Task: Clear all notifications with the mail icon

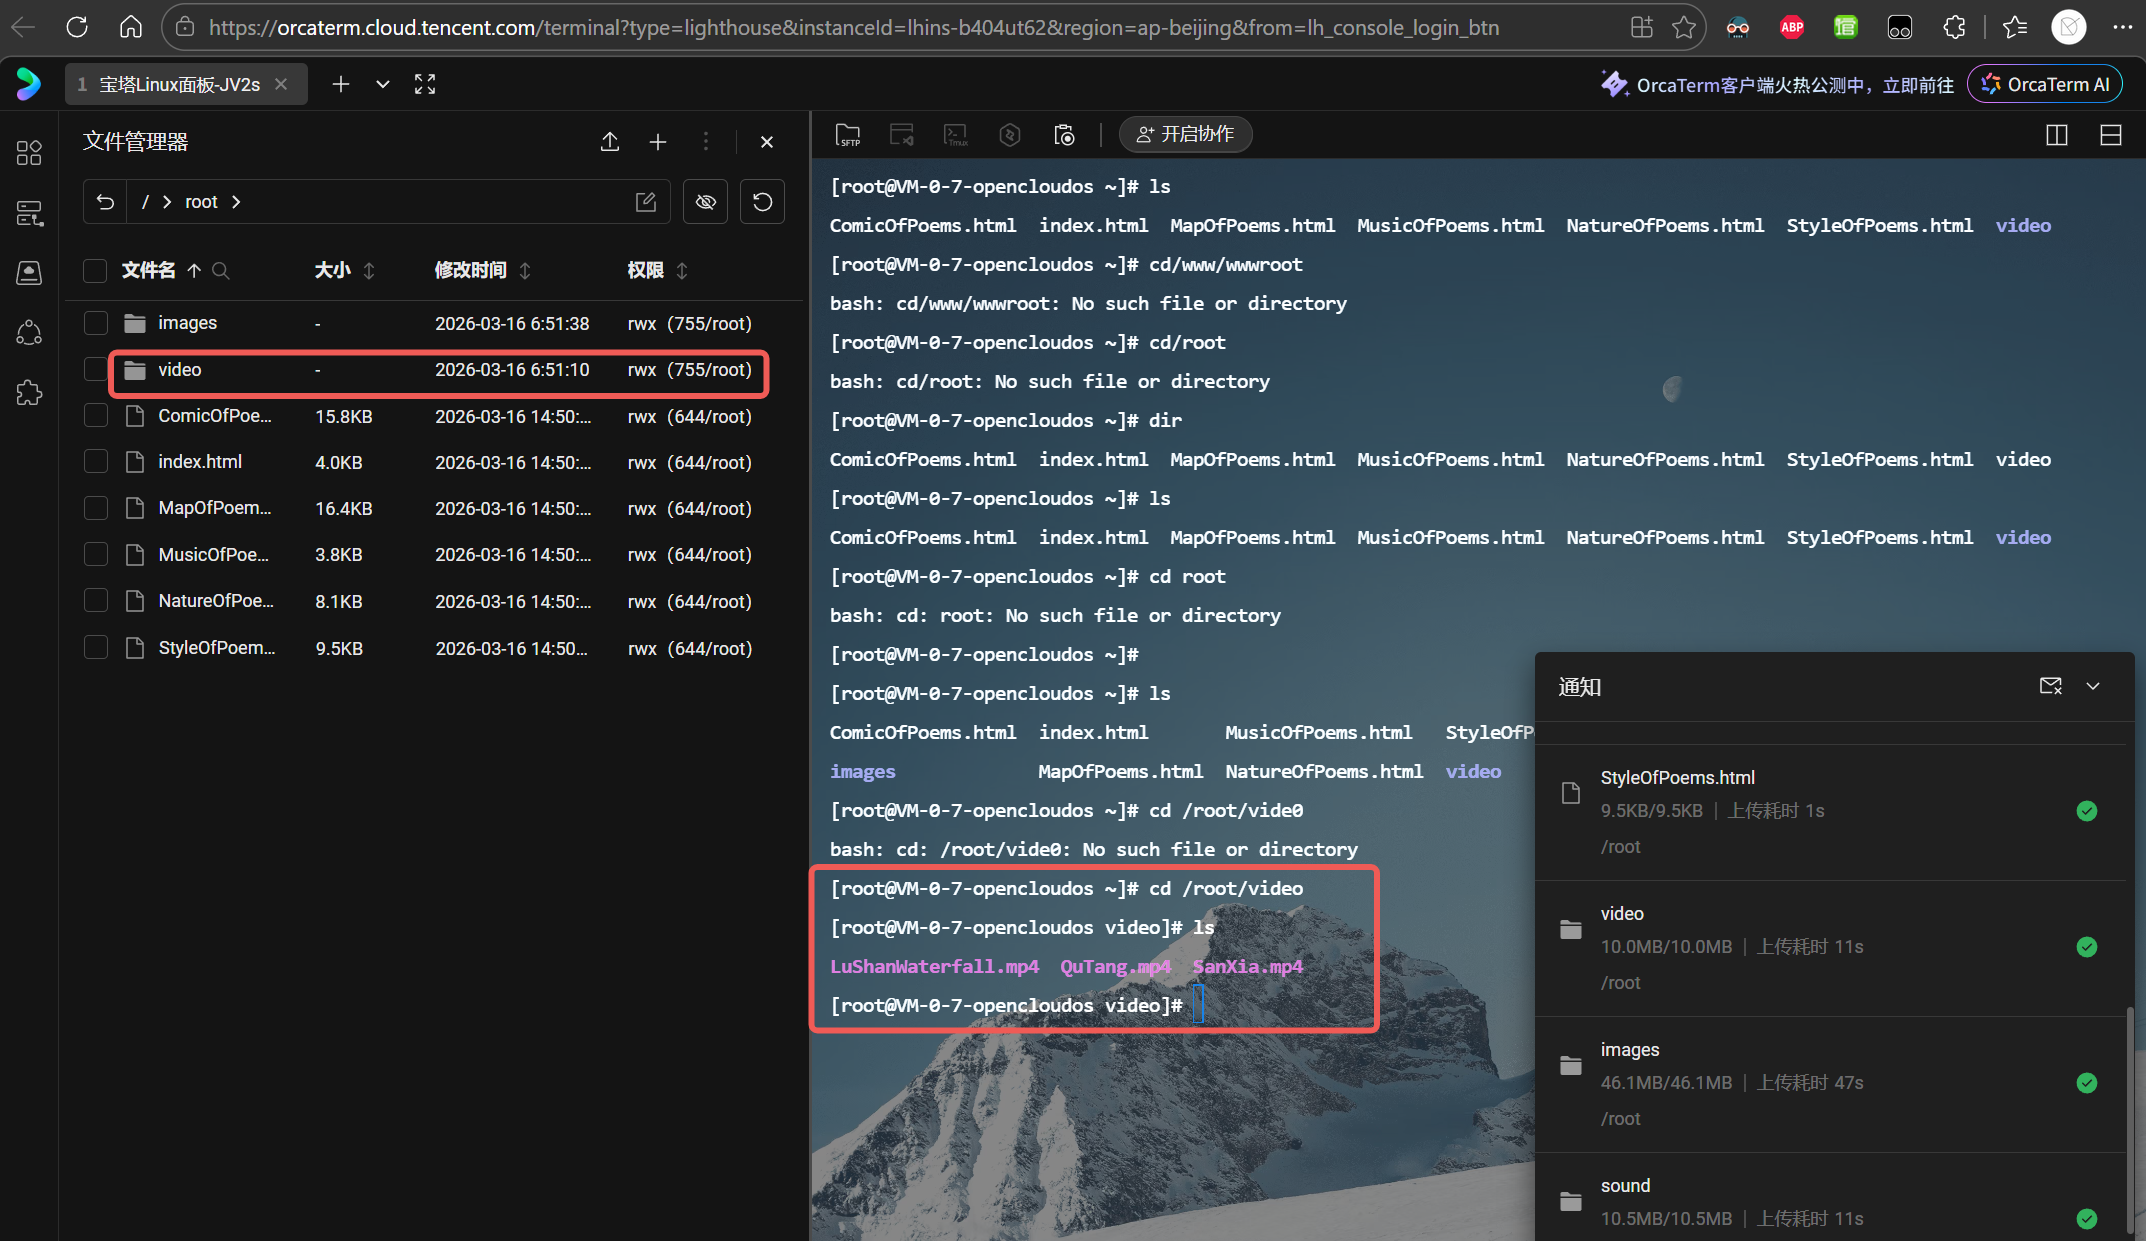Action: pyautogui.click(x=2051, y=686)
